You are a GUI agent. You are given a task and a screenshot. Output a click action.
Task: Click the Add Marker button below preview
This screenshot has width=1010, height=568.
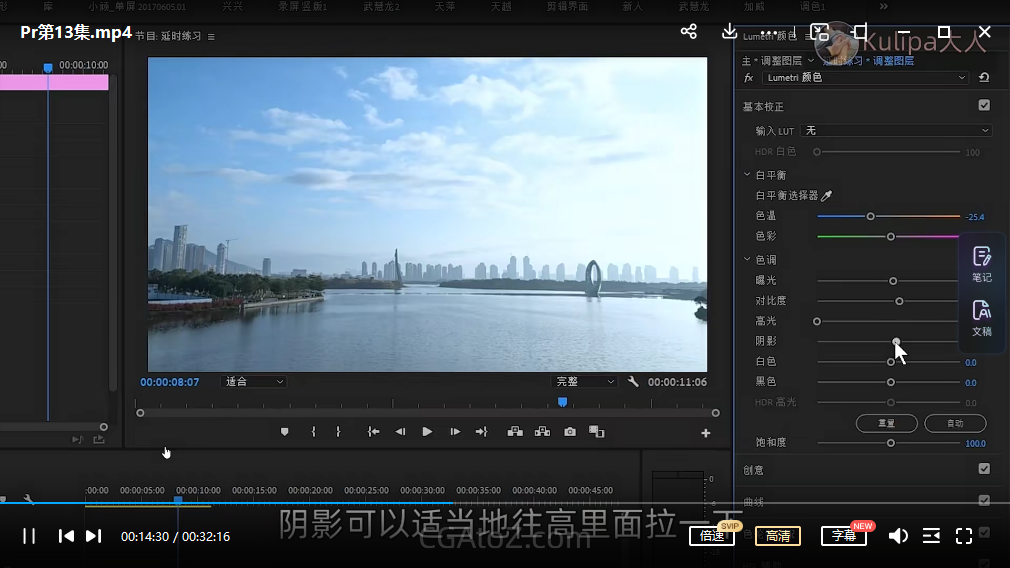[285, 432]
